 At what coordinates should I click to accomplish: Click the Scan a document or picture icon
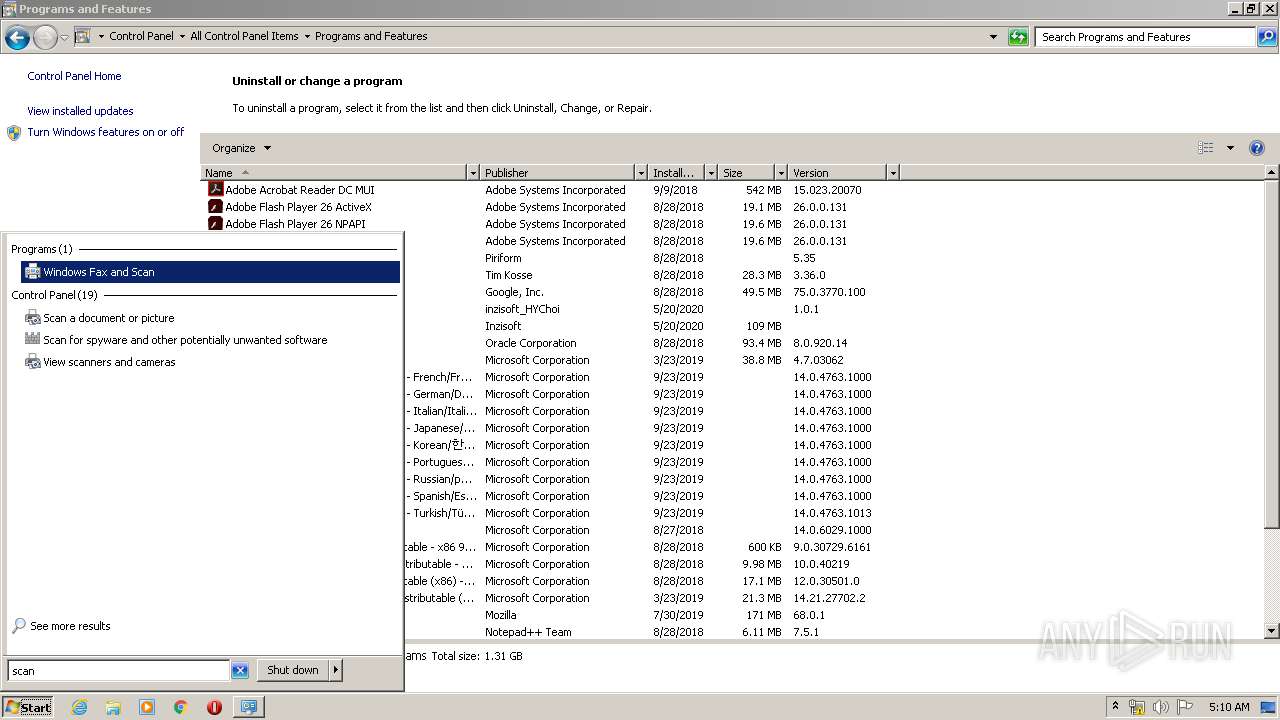point(32,318)
